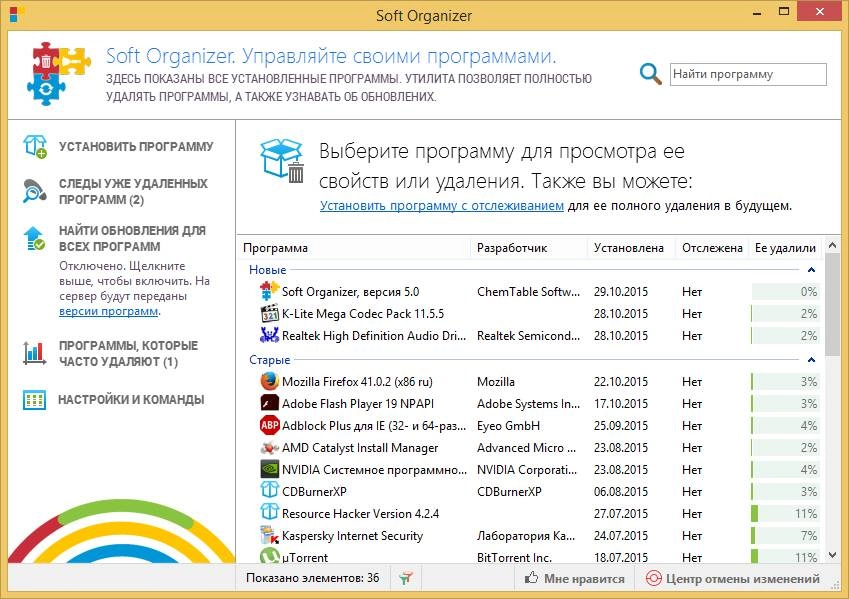The image size is (849, 599).
Task: Select Soft Organizer, версия 5.0 row text
Action: [x=350, y=292]
